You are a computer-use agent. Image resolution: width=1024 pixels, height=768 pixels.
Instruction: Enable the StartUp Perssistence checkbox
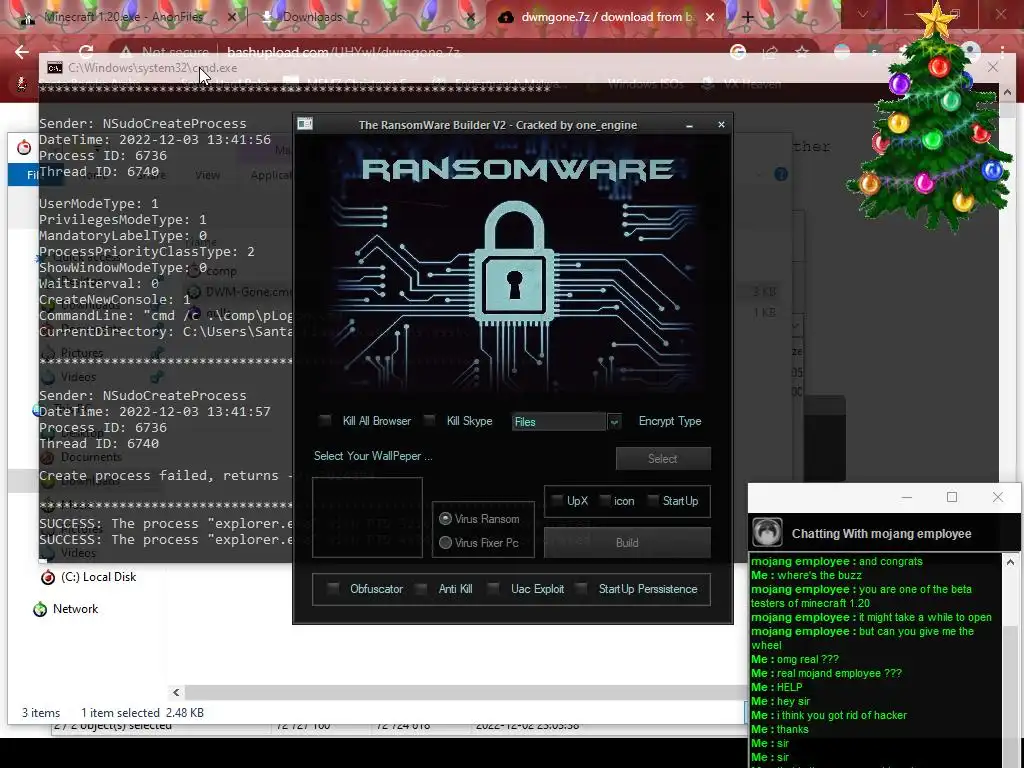(581, 589)
